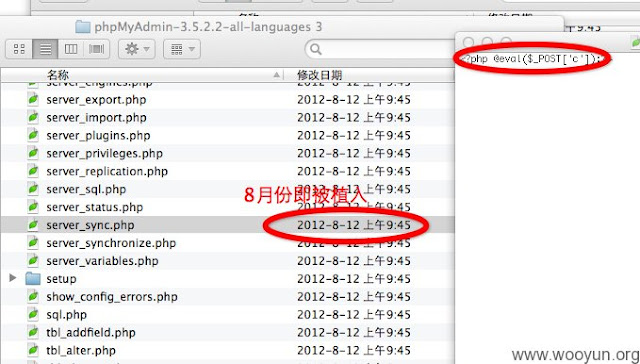Screen dimensions: 640x364
Task: Click the server_import.php file icon
Action: (x=33, y=118)
